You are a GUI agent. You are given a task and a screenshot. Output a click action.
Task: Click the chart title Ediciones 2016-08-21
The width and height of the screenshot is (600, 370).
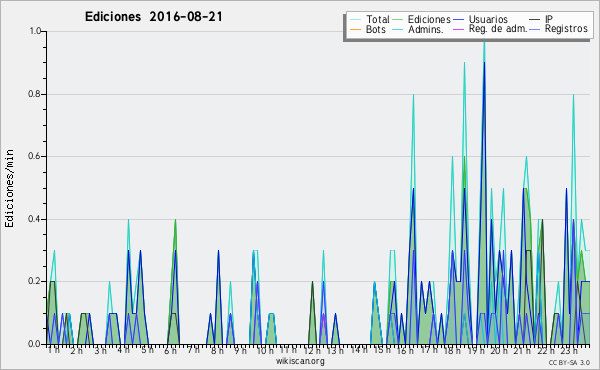click(153, 17)
